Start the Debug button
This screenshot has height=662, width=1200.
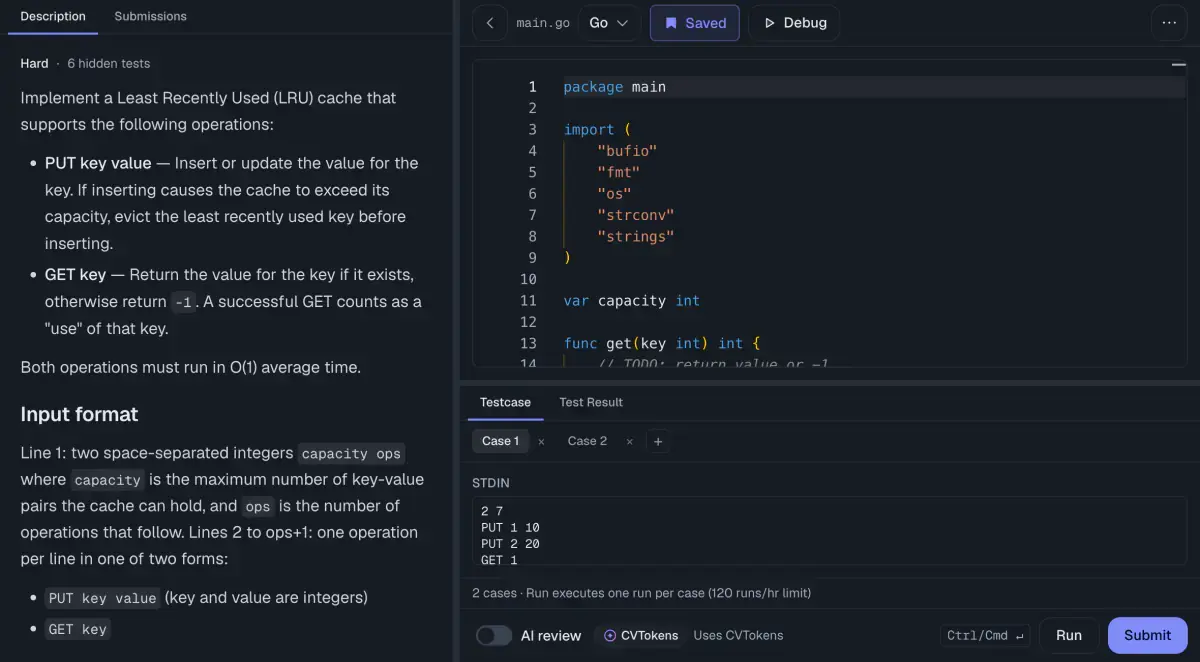795,23
